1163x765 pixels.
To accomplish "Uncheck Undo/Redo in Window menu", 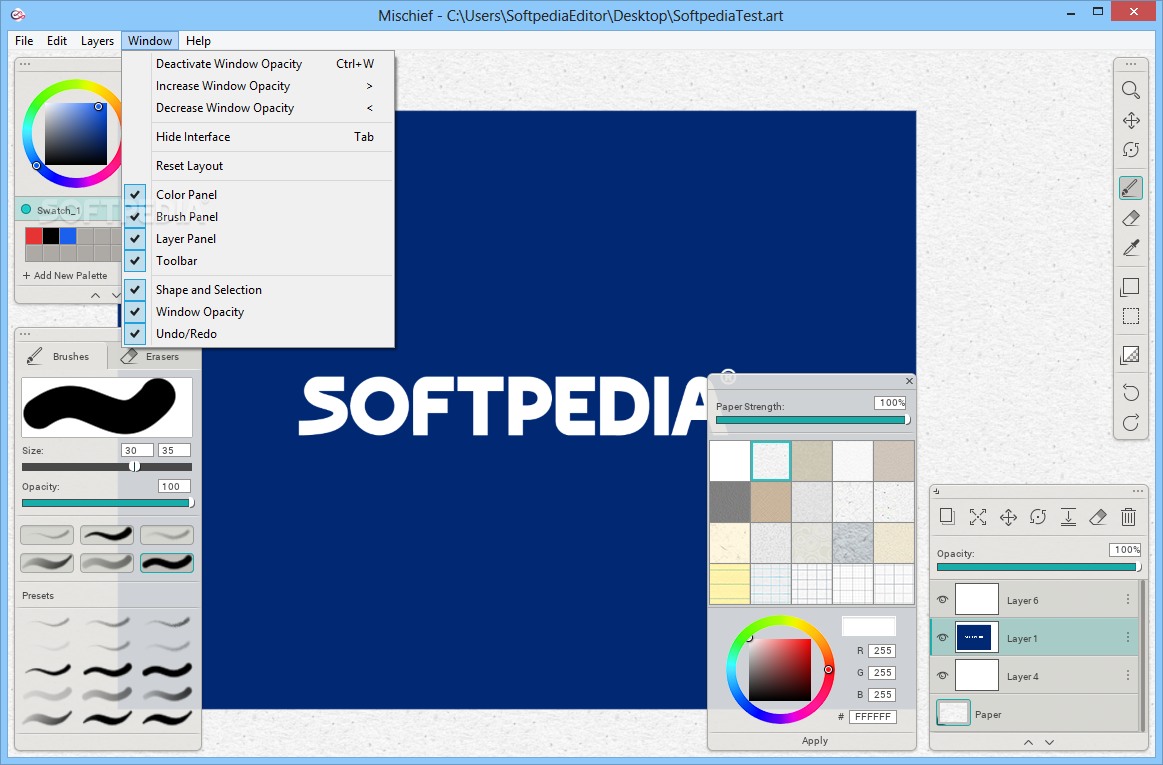I will [x=135, y=334].
